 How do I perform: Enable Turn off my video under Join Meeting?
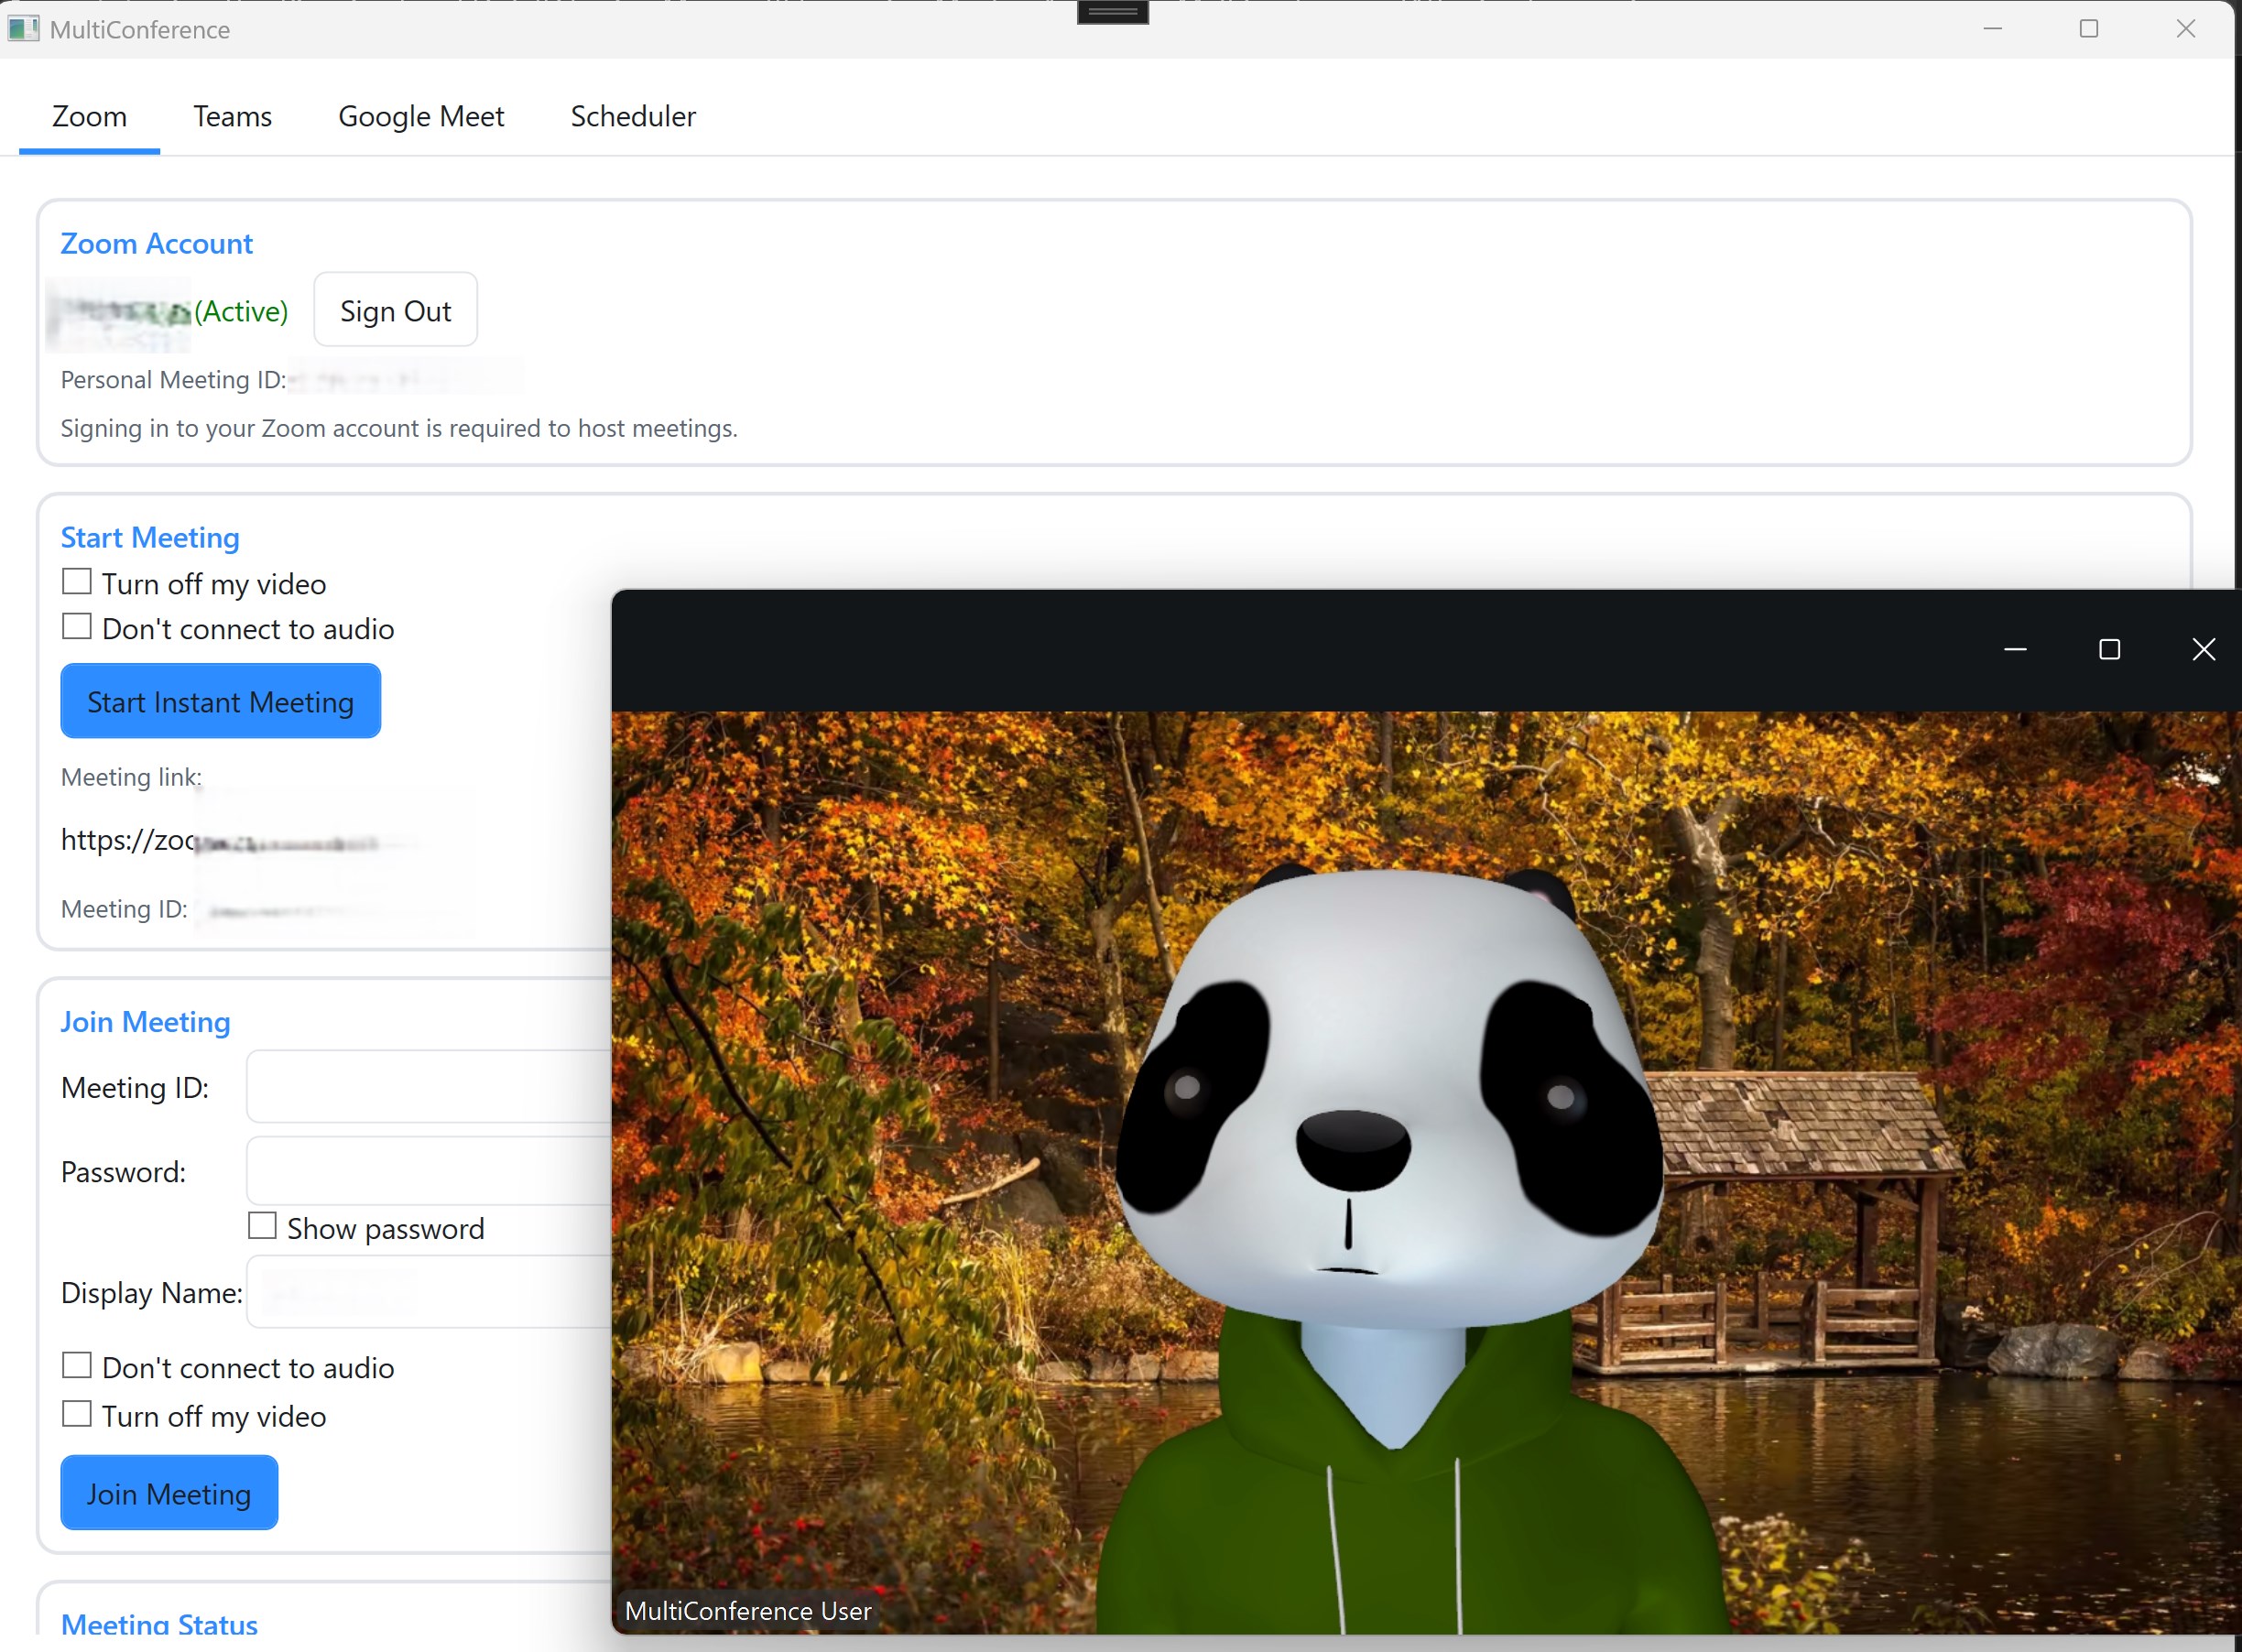77,1414
